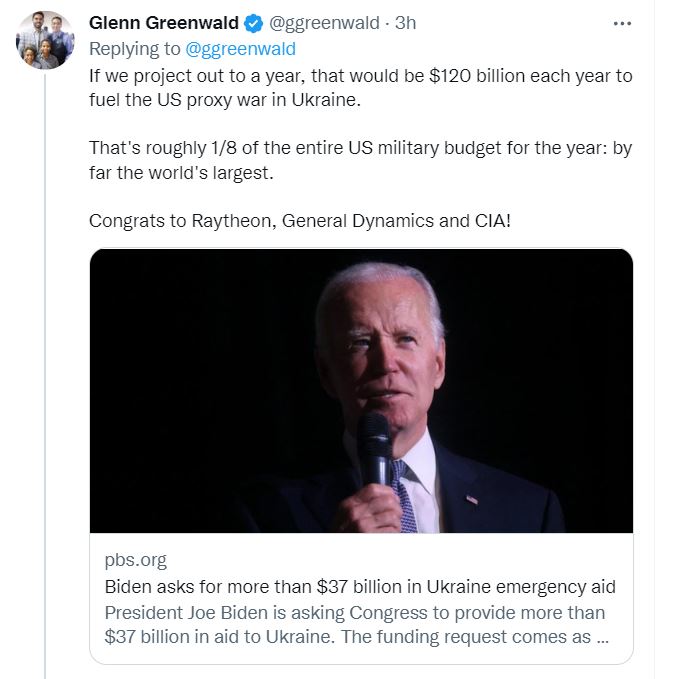Click the flag lapel pin in photo
The image size is (678, 679).
(472, 499)
